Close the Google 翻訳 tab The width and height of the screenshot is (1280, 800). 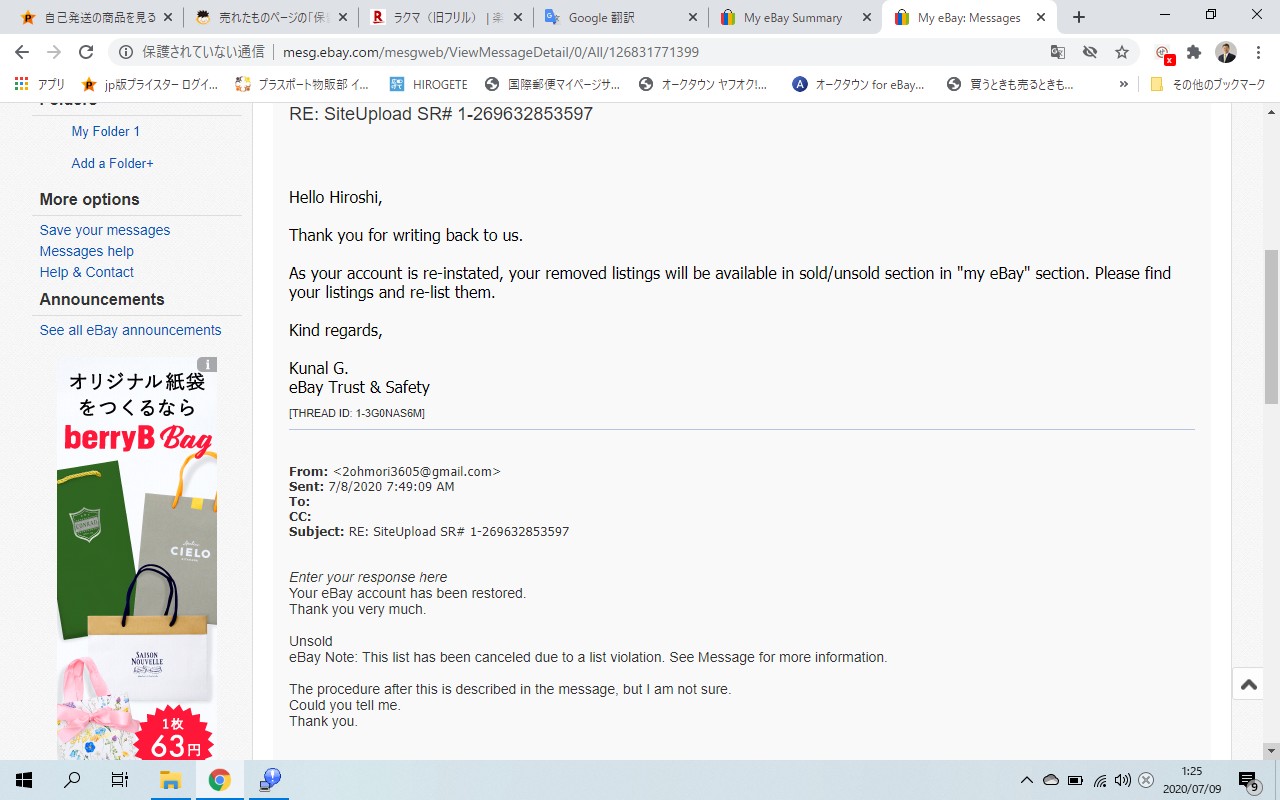point(692,17)
